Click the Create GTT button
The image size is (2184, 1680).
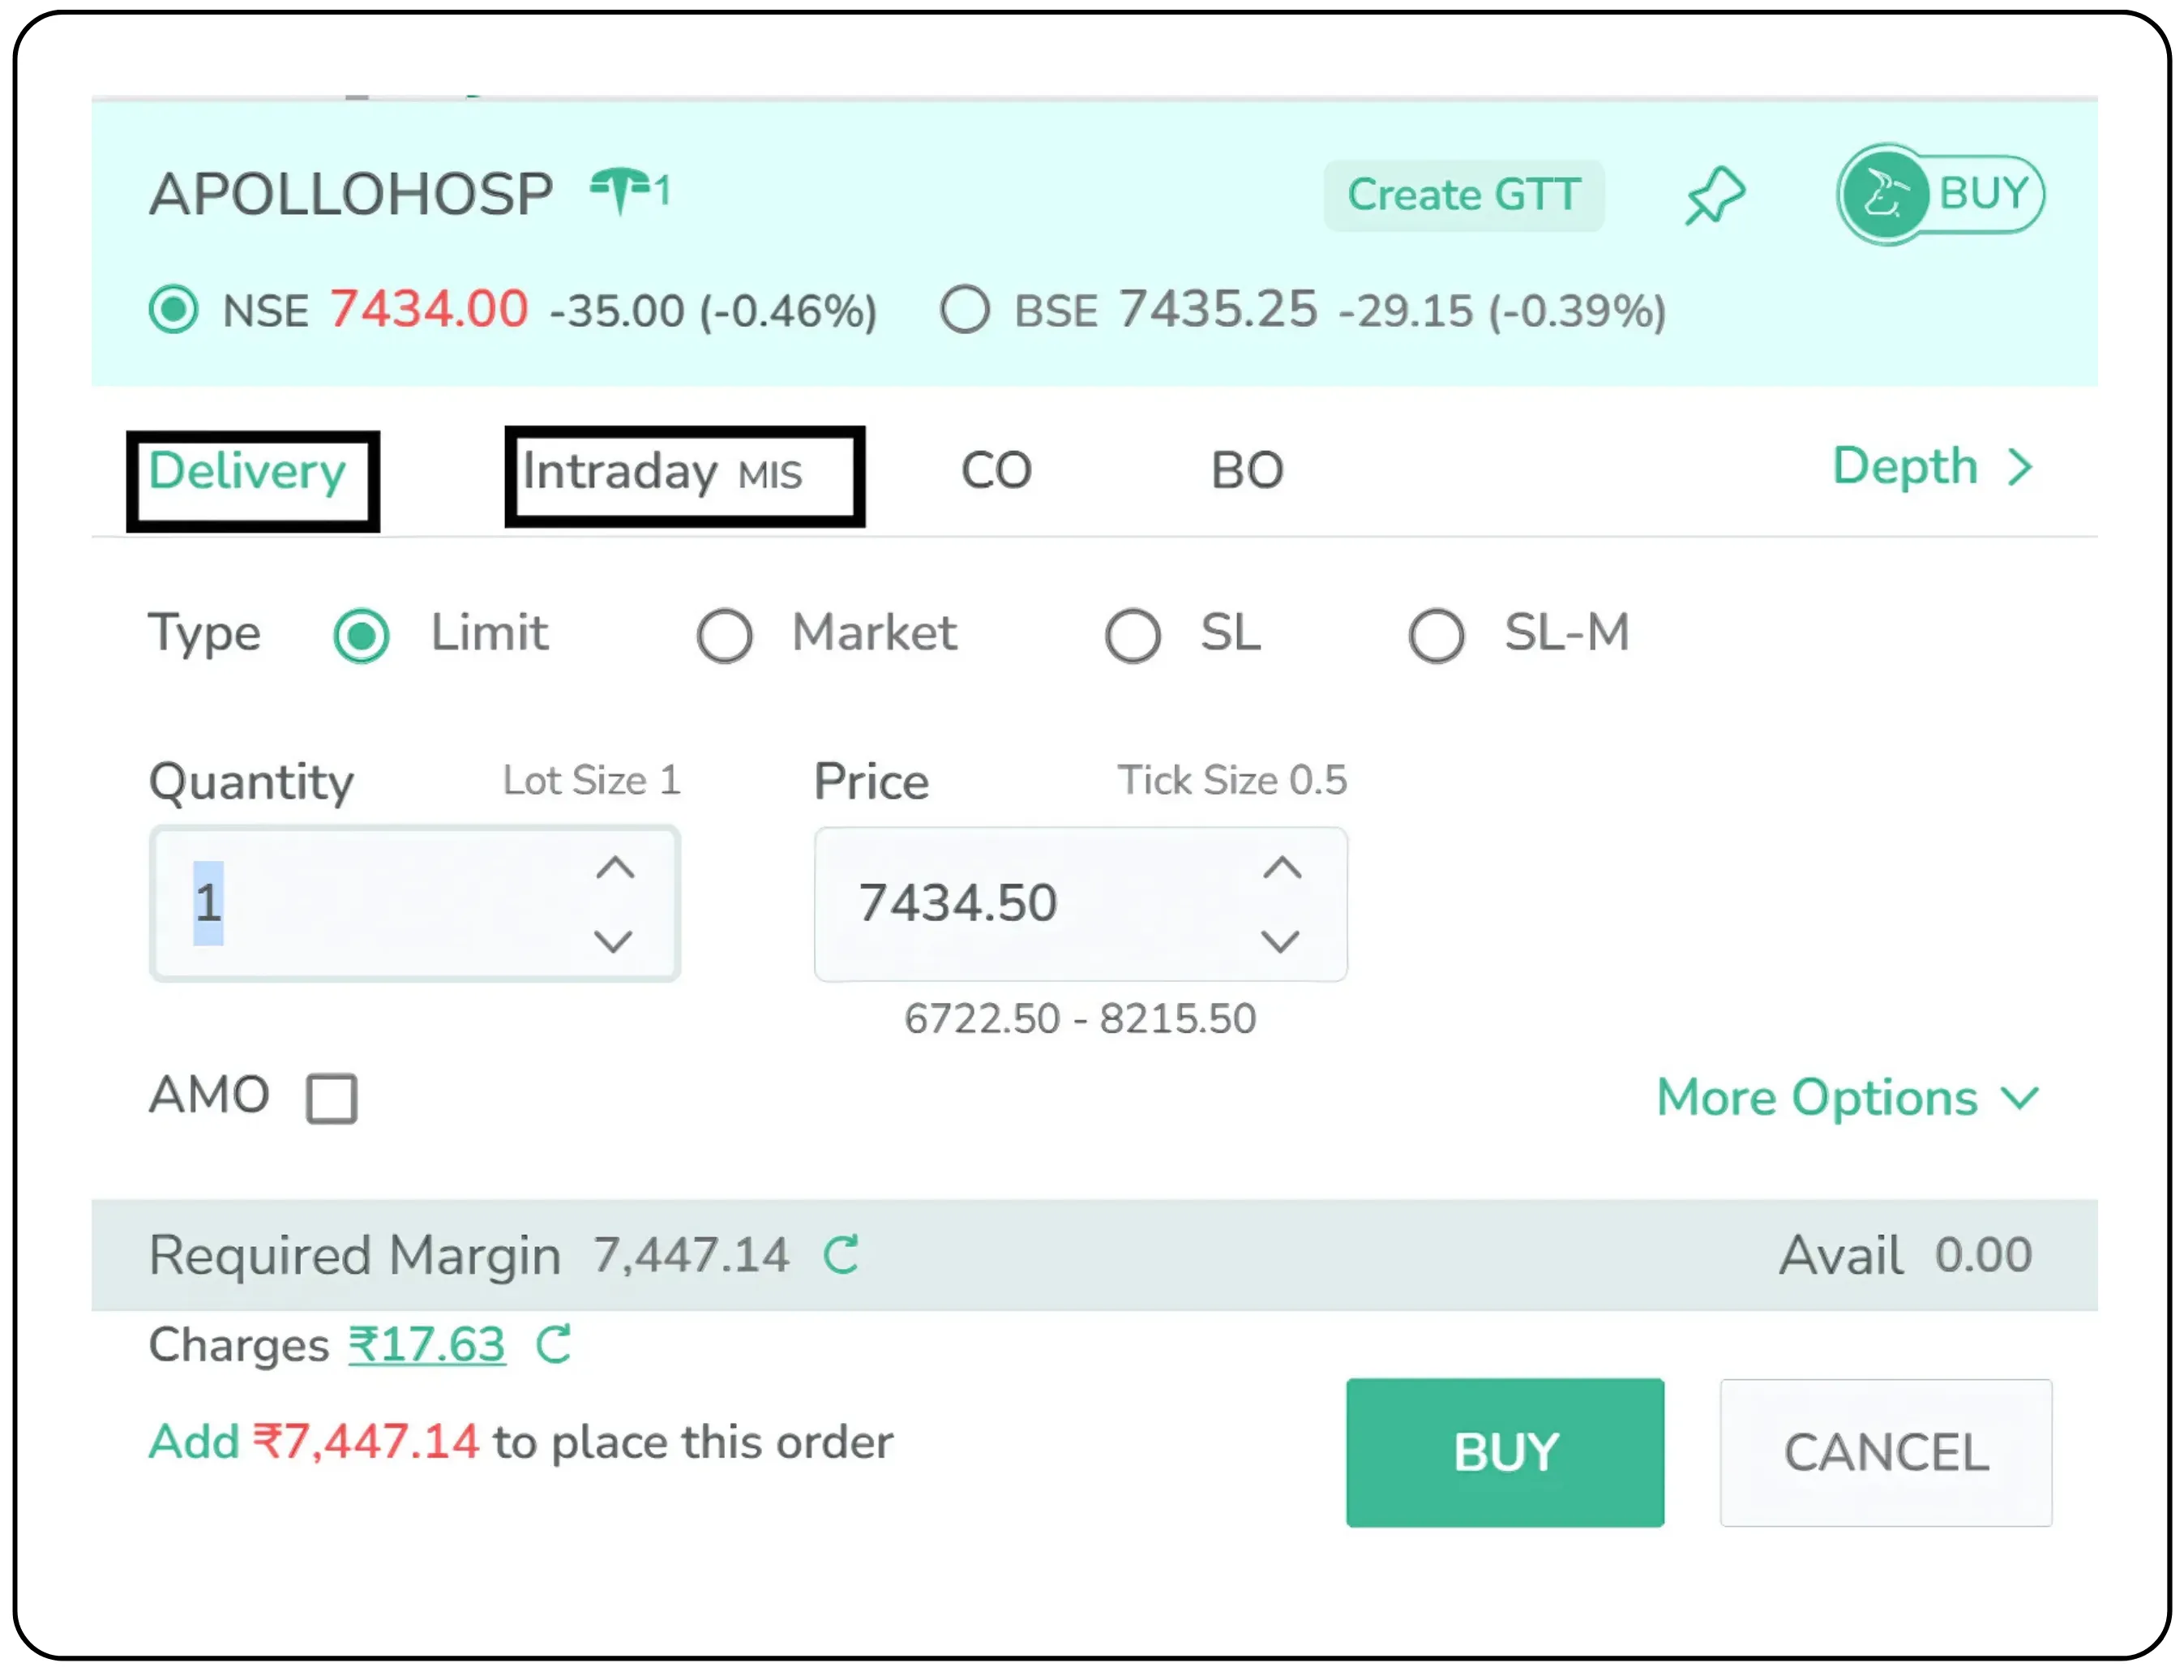(x=1463, y=195)
